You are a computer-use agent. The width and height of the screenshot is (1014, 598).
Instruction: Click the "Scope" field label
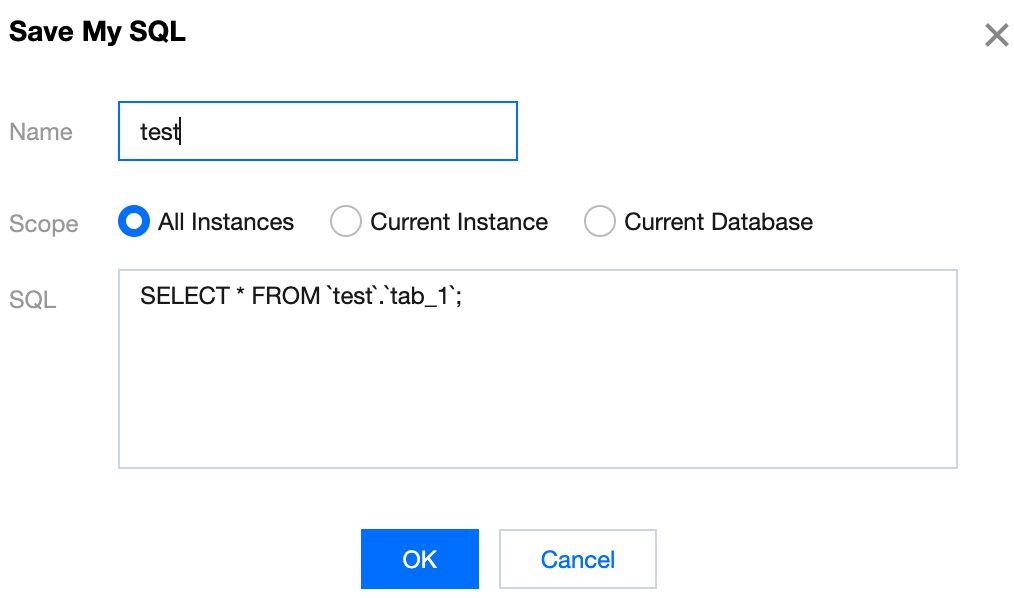(44, 224)
